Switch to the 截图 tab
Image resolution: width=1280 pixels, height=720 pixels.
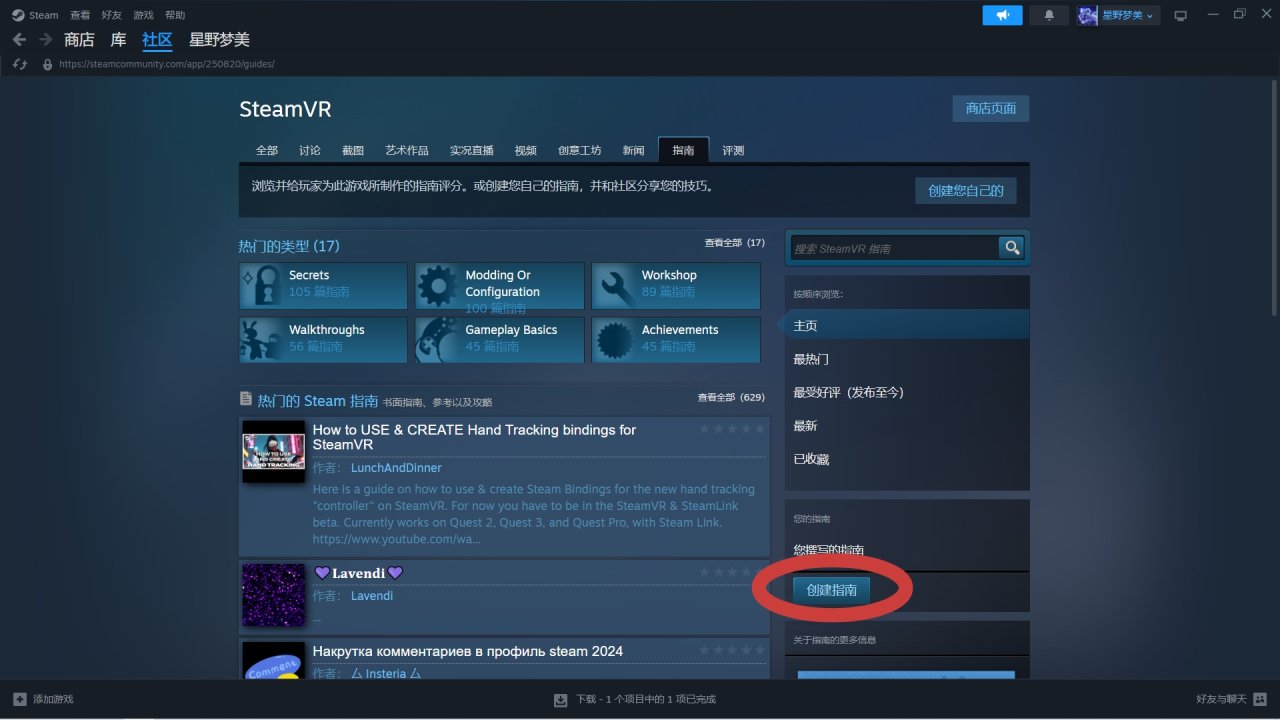click(x=353, y=150)
